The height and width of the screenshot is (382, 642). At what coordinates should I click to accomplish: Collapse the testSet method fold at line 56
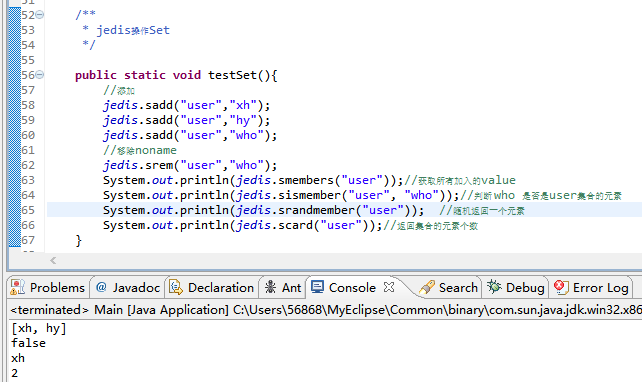(39, 75)
